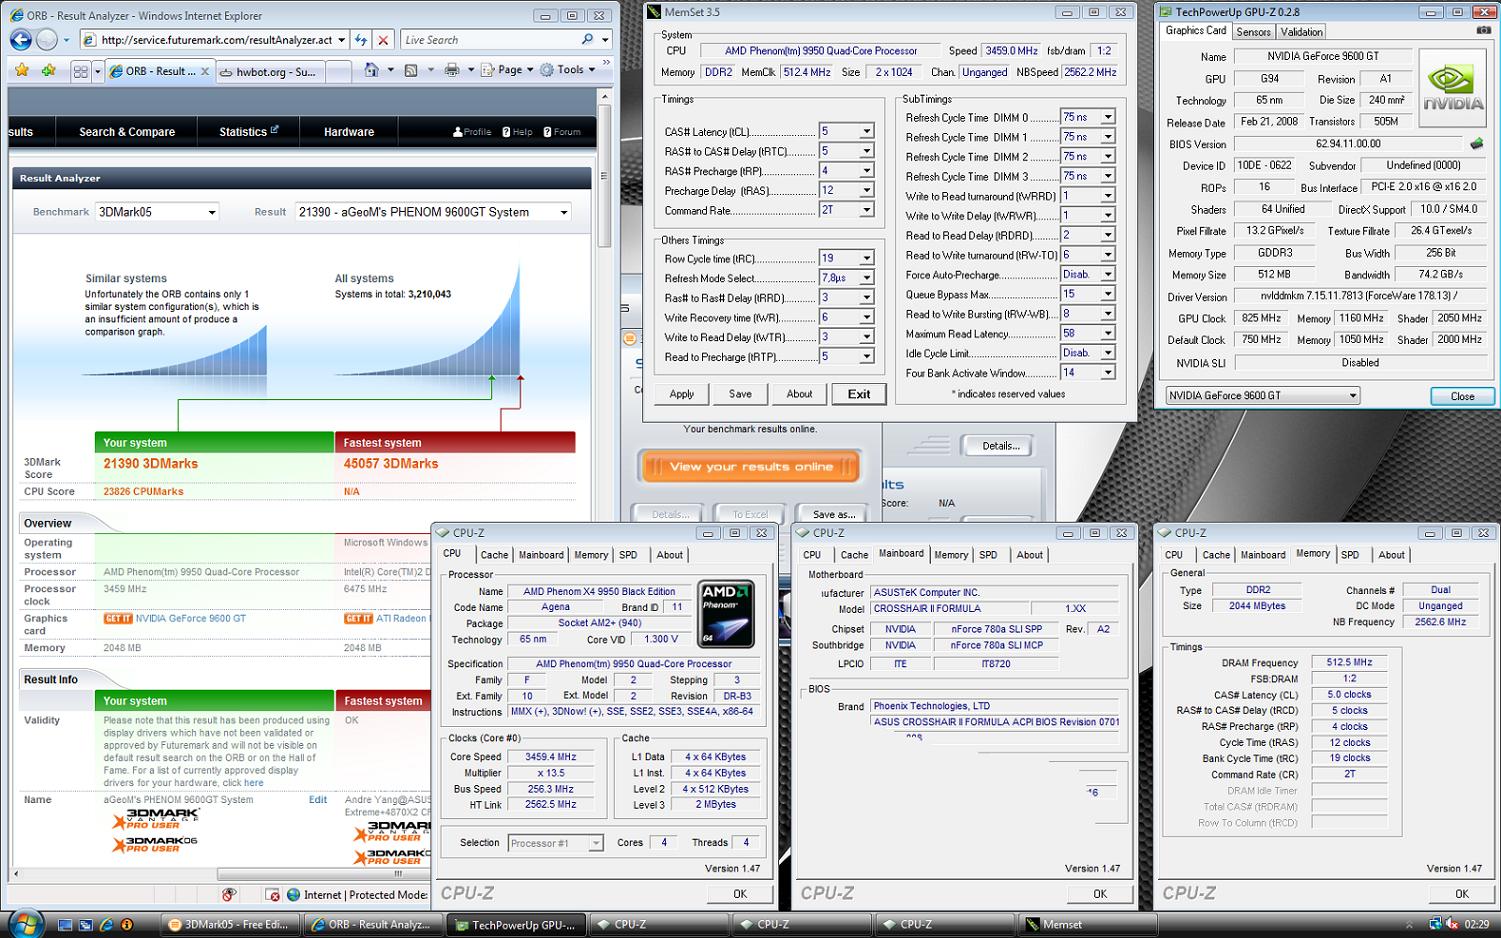This screenshot has width=1501, height=938.
Task: Click the Help icon link on ORB
Action: click(x=517, y=132)
